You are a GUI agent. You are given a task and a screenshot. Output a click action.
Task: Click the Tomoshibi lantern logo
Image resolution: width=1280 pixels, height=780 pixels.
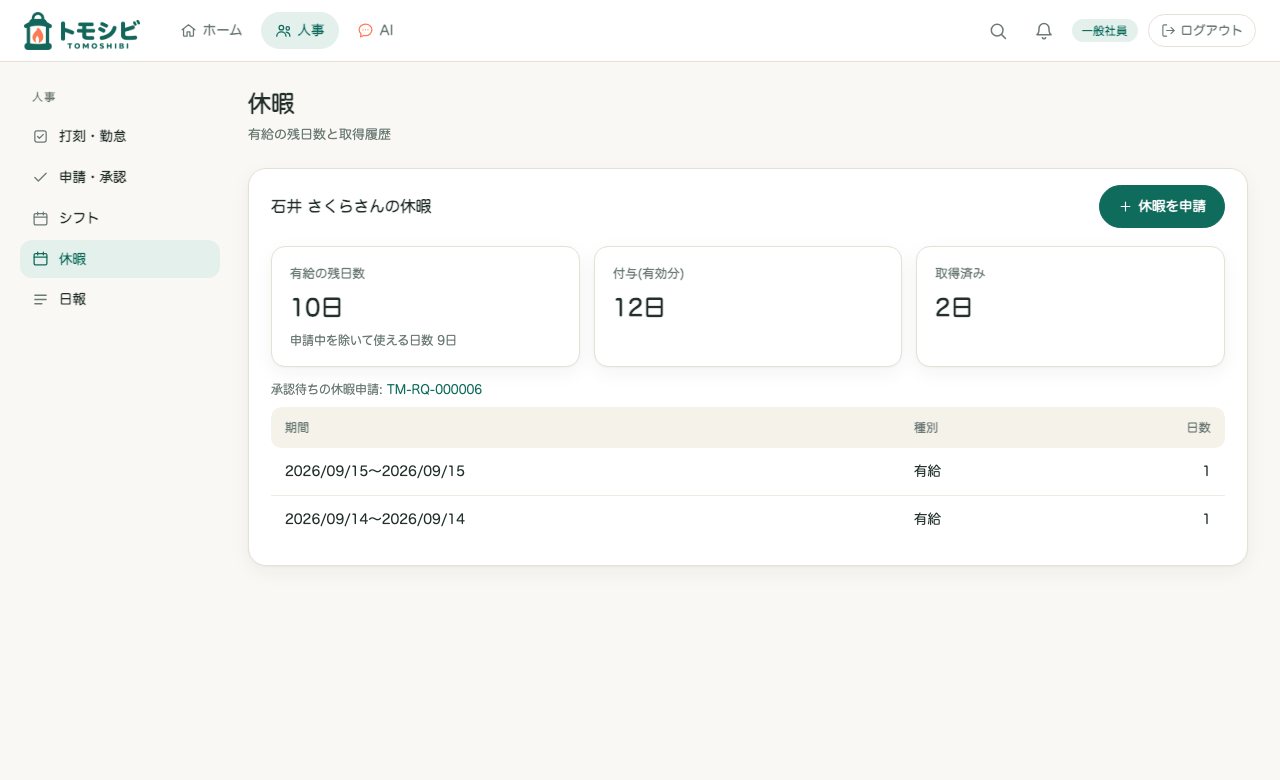37,31
